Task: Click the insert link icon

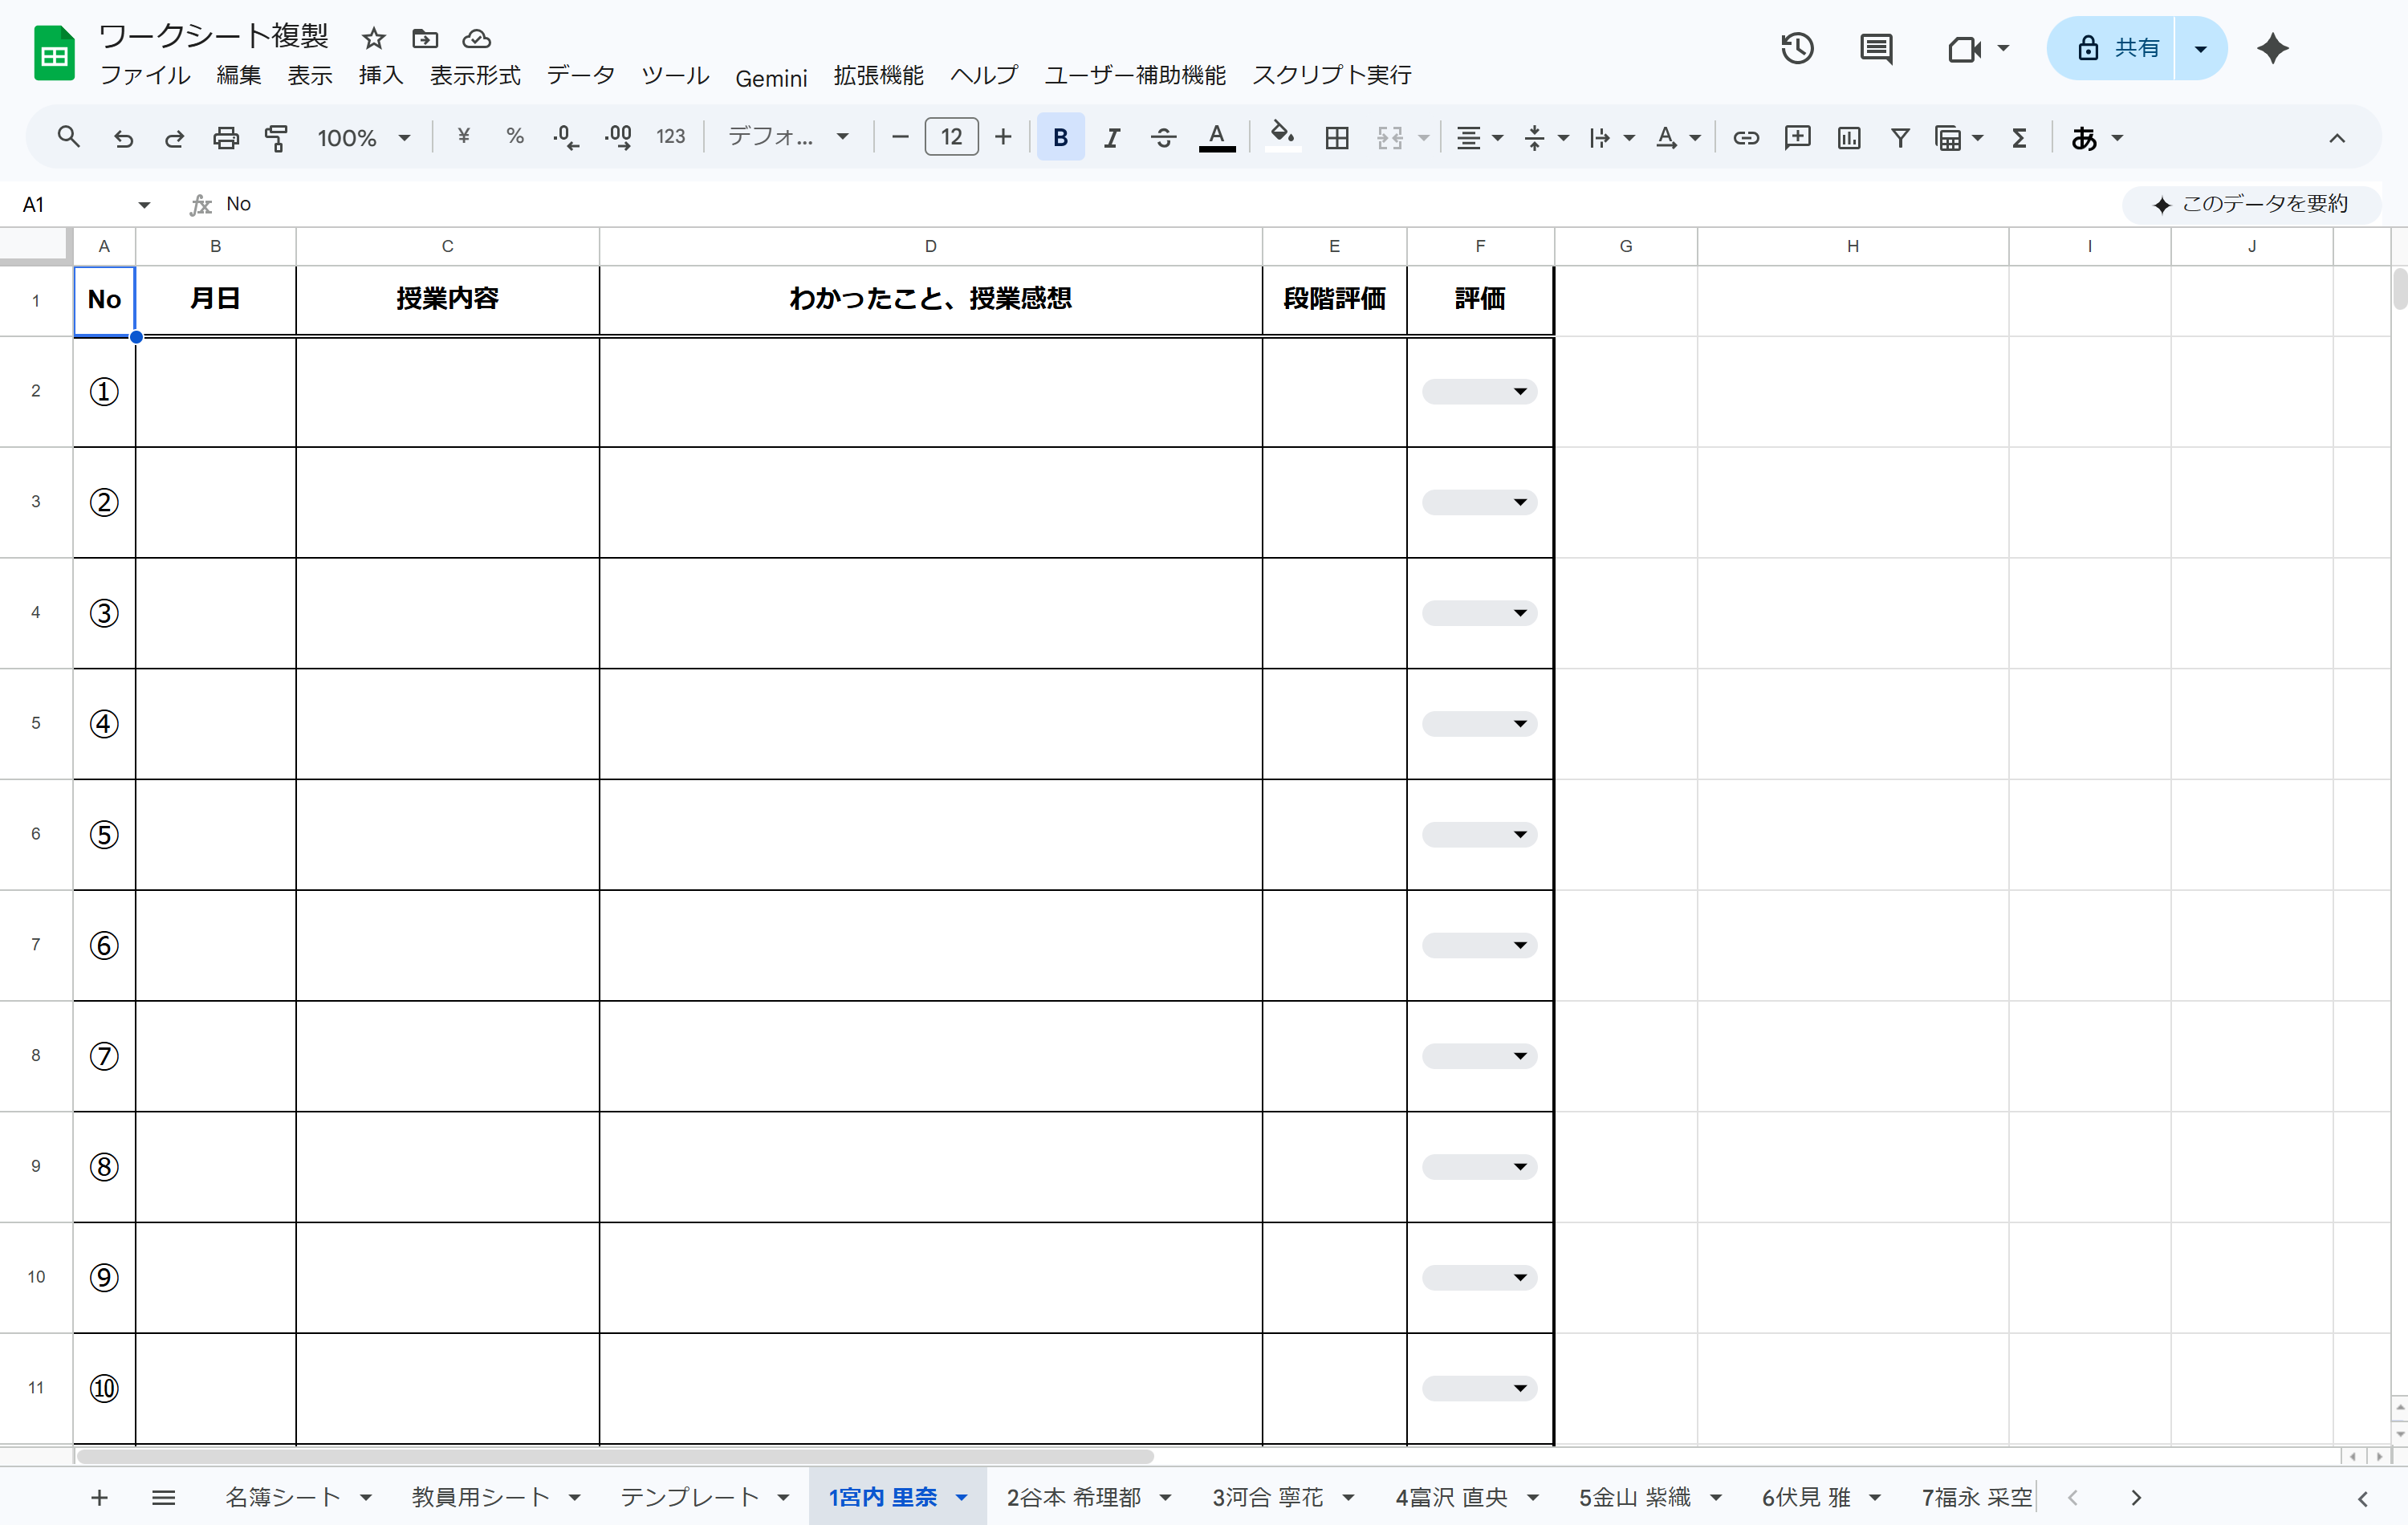Action: [1745, 137]
